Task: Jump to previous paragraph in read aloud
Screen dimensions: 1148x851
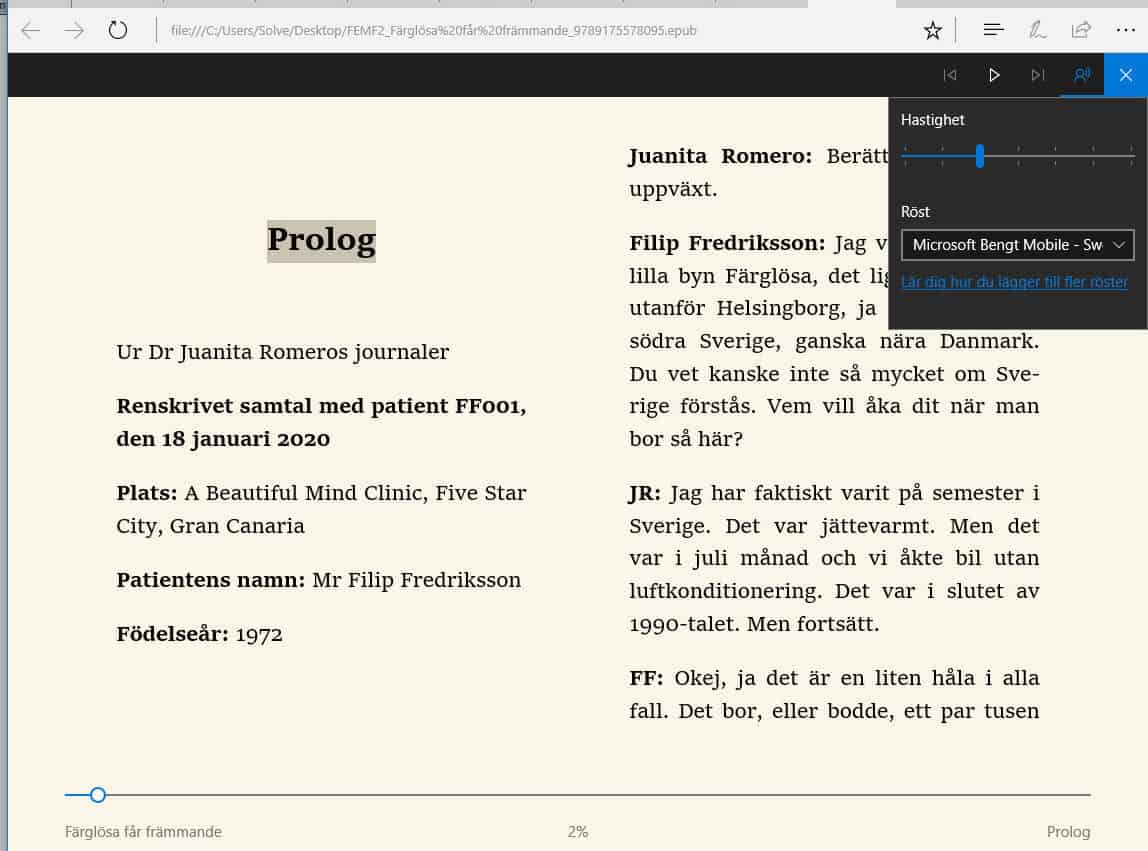Action: click(x=950, y=75)
